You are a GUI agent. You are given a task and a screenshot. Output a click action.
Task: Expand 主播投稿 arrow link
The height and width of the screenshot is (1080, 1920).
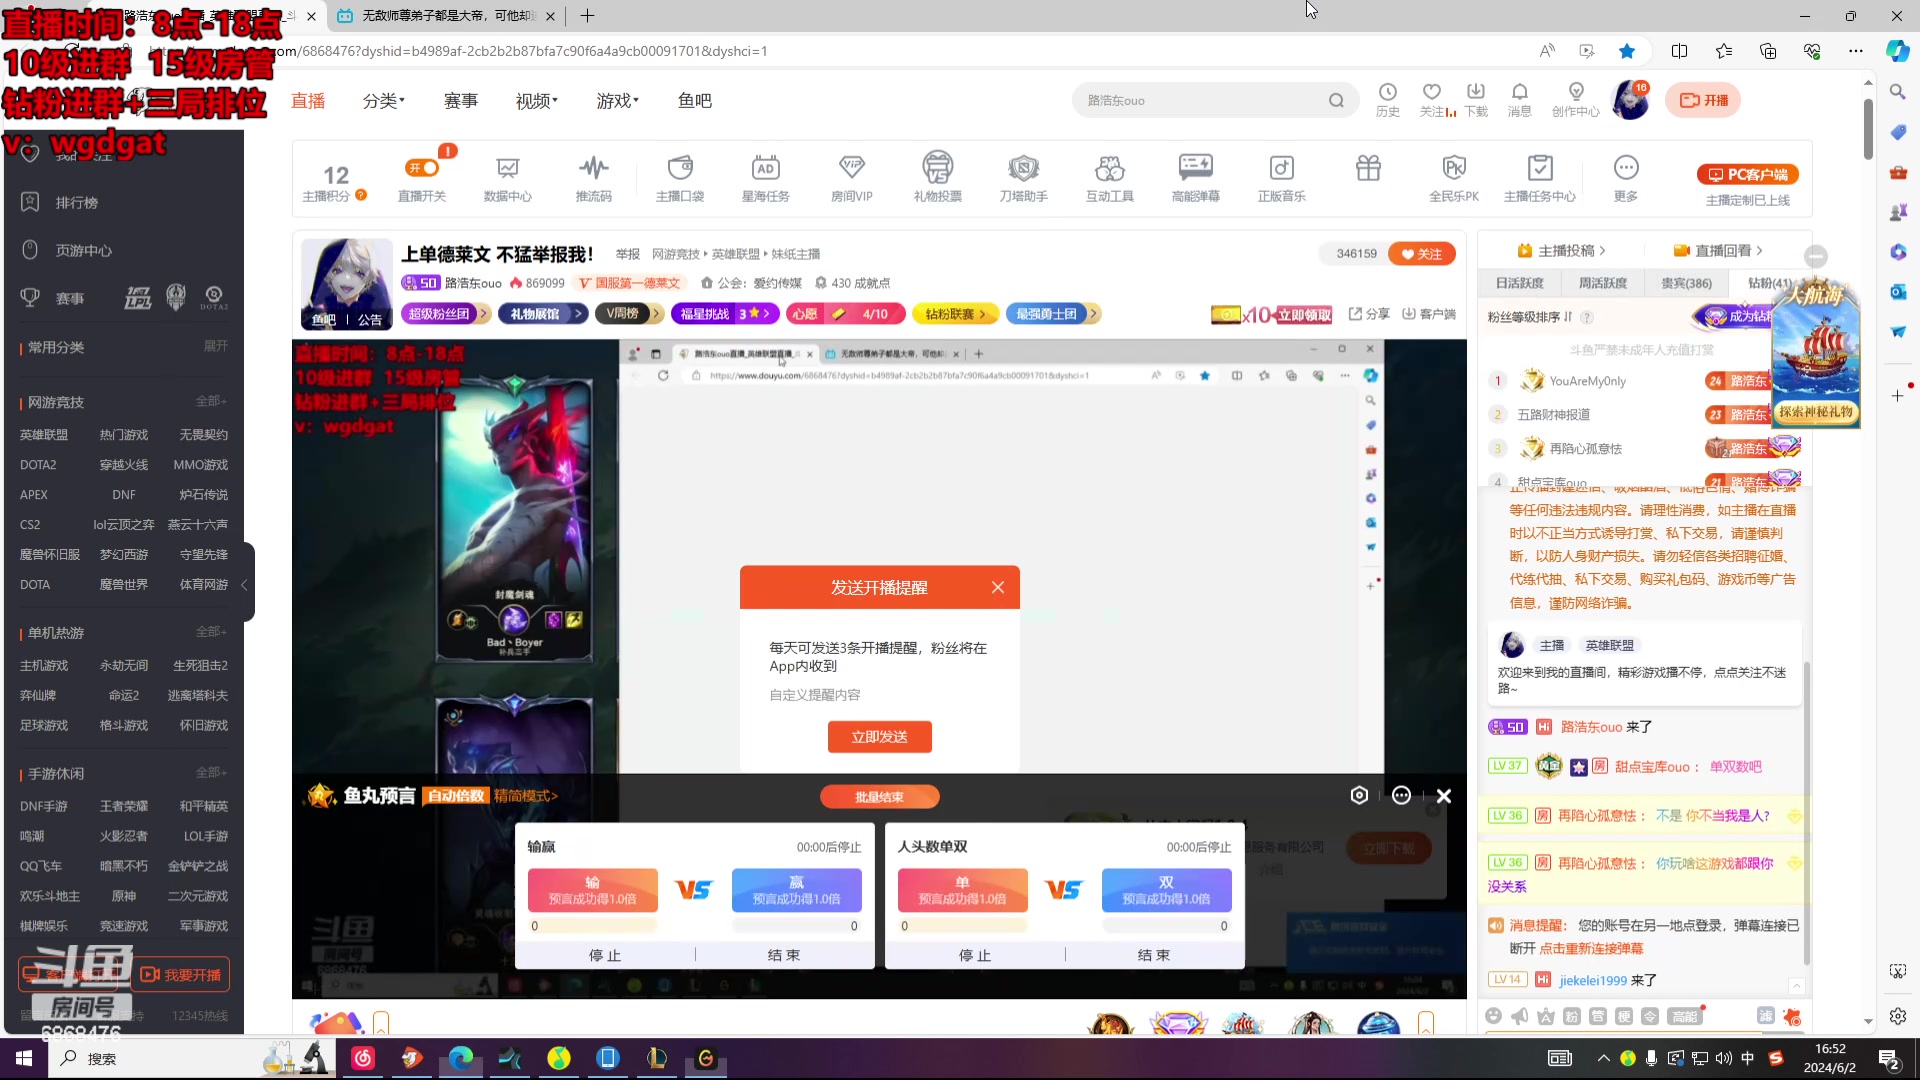tap(1562, 251)
